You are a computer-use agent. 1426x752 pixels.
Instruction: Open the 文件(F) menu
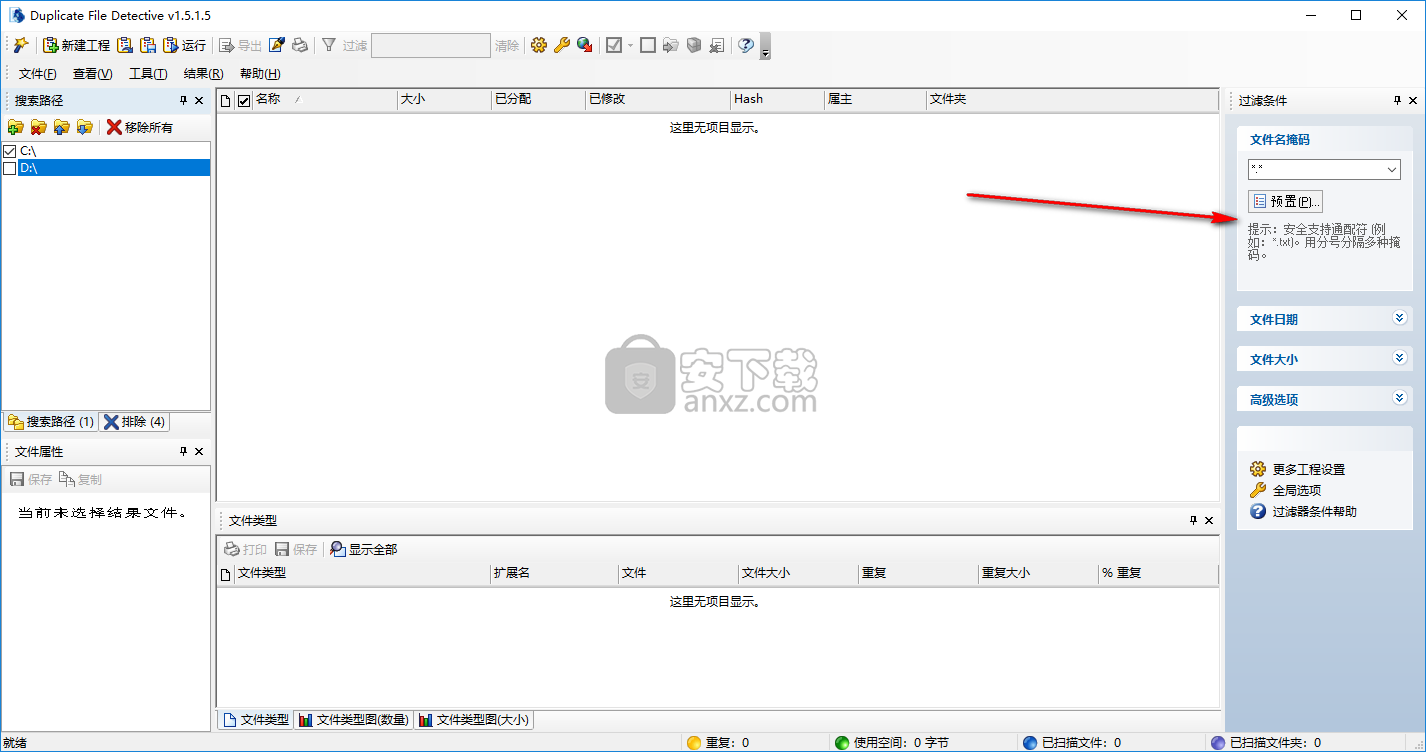(x=38, y=74)
